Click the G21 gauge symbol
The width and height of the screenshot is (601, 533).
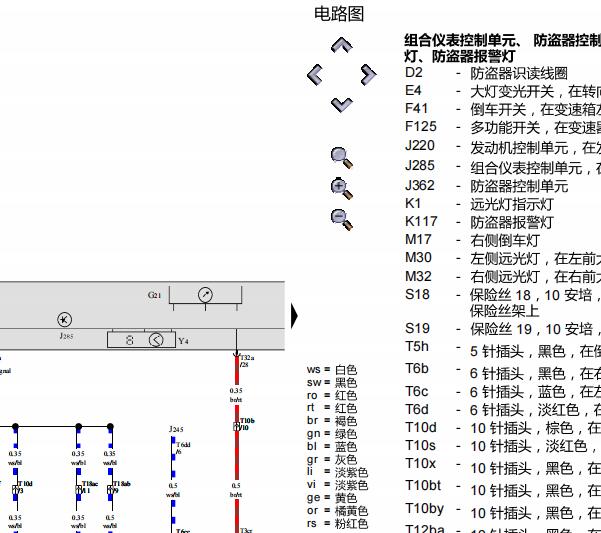coord(205,295)
